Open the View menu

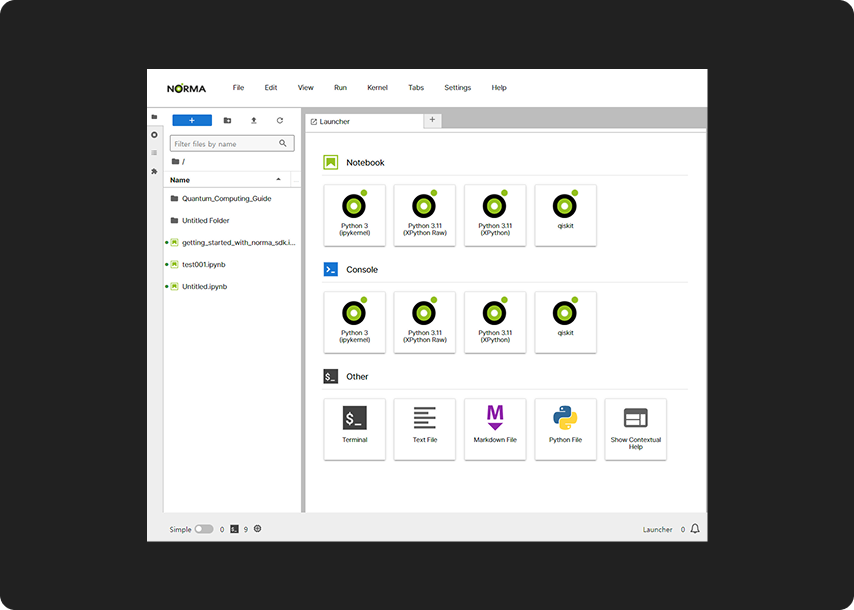[306, 88]
